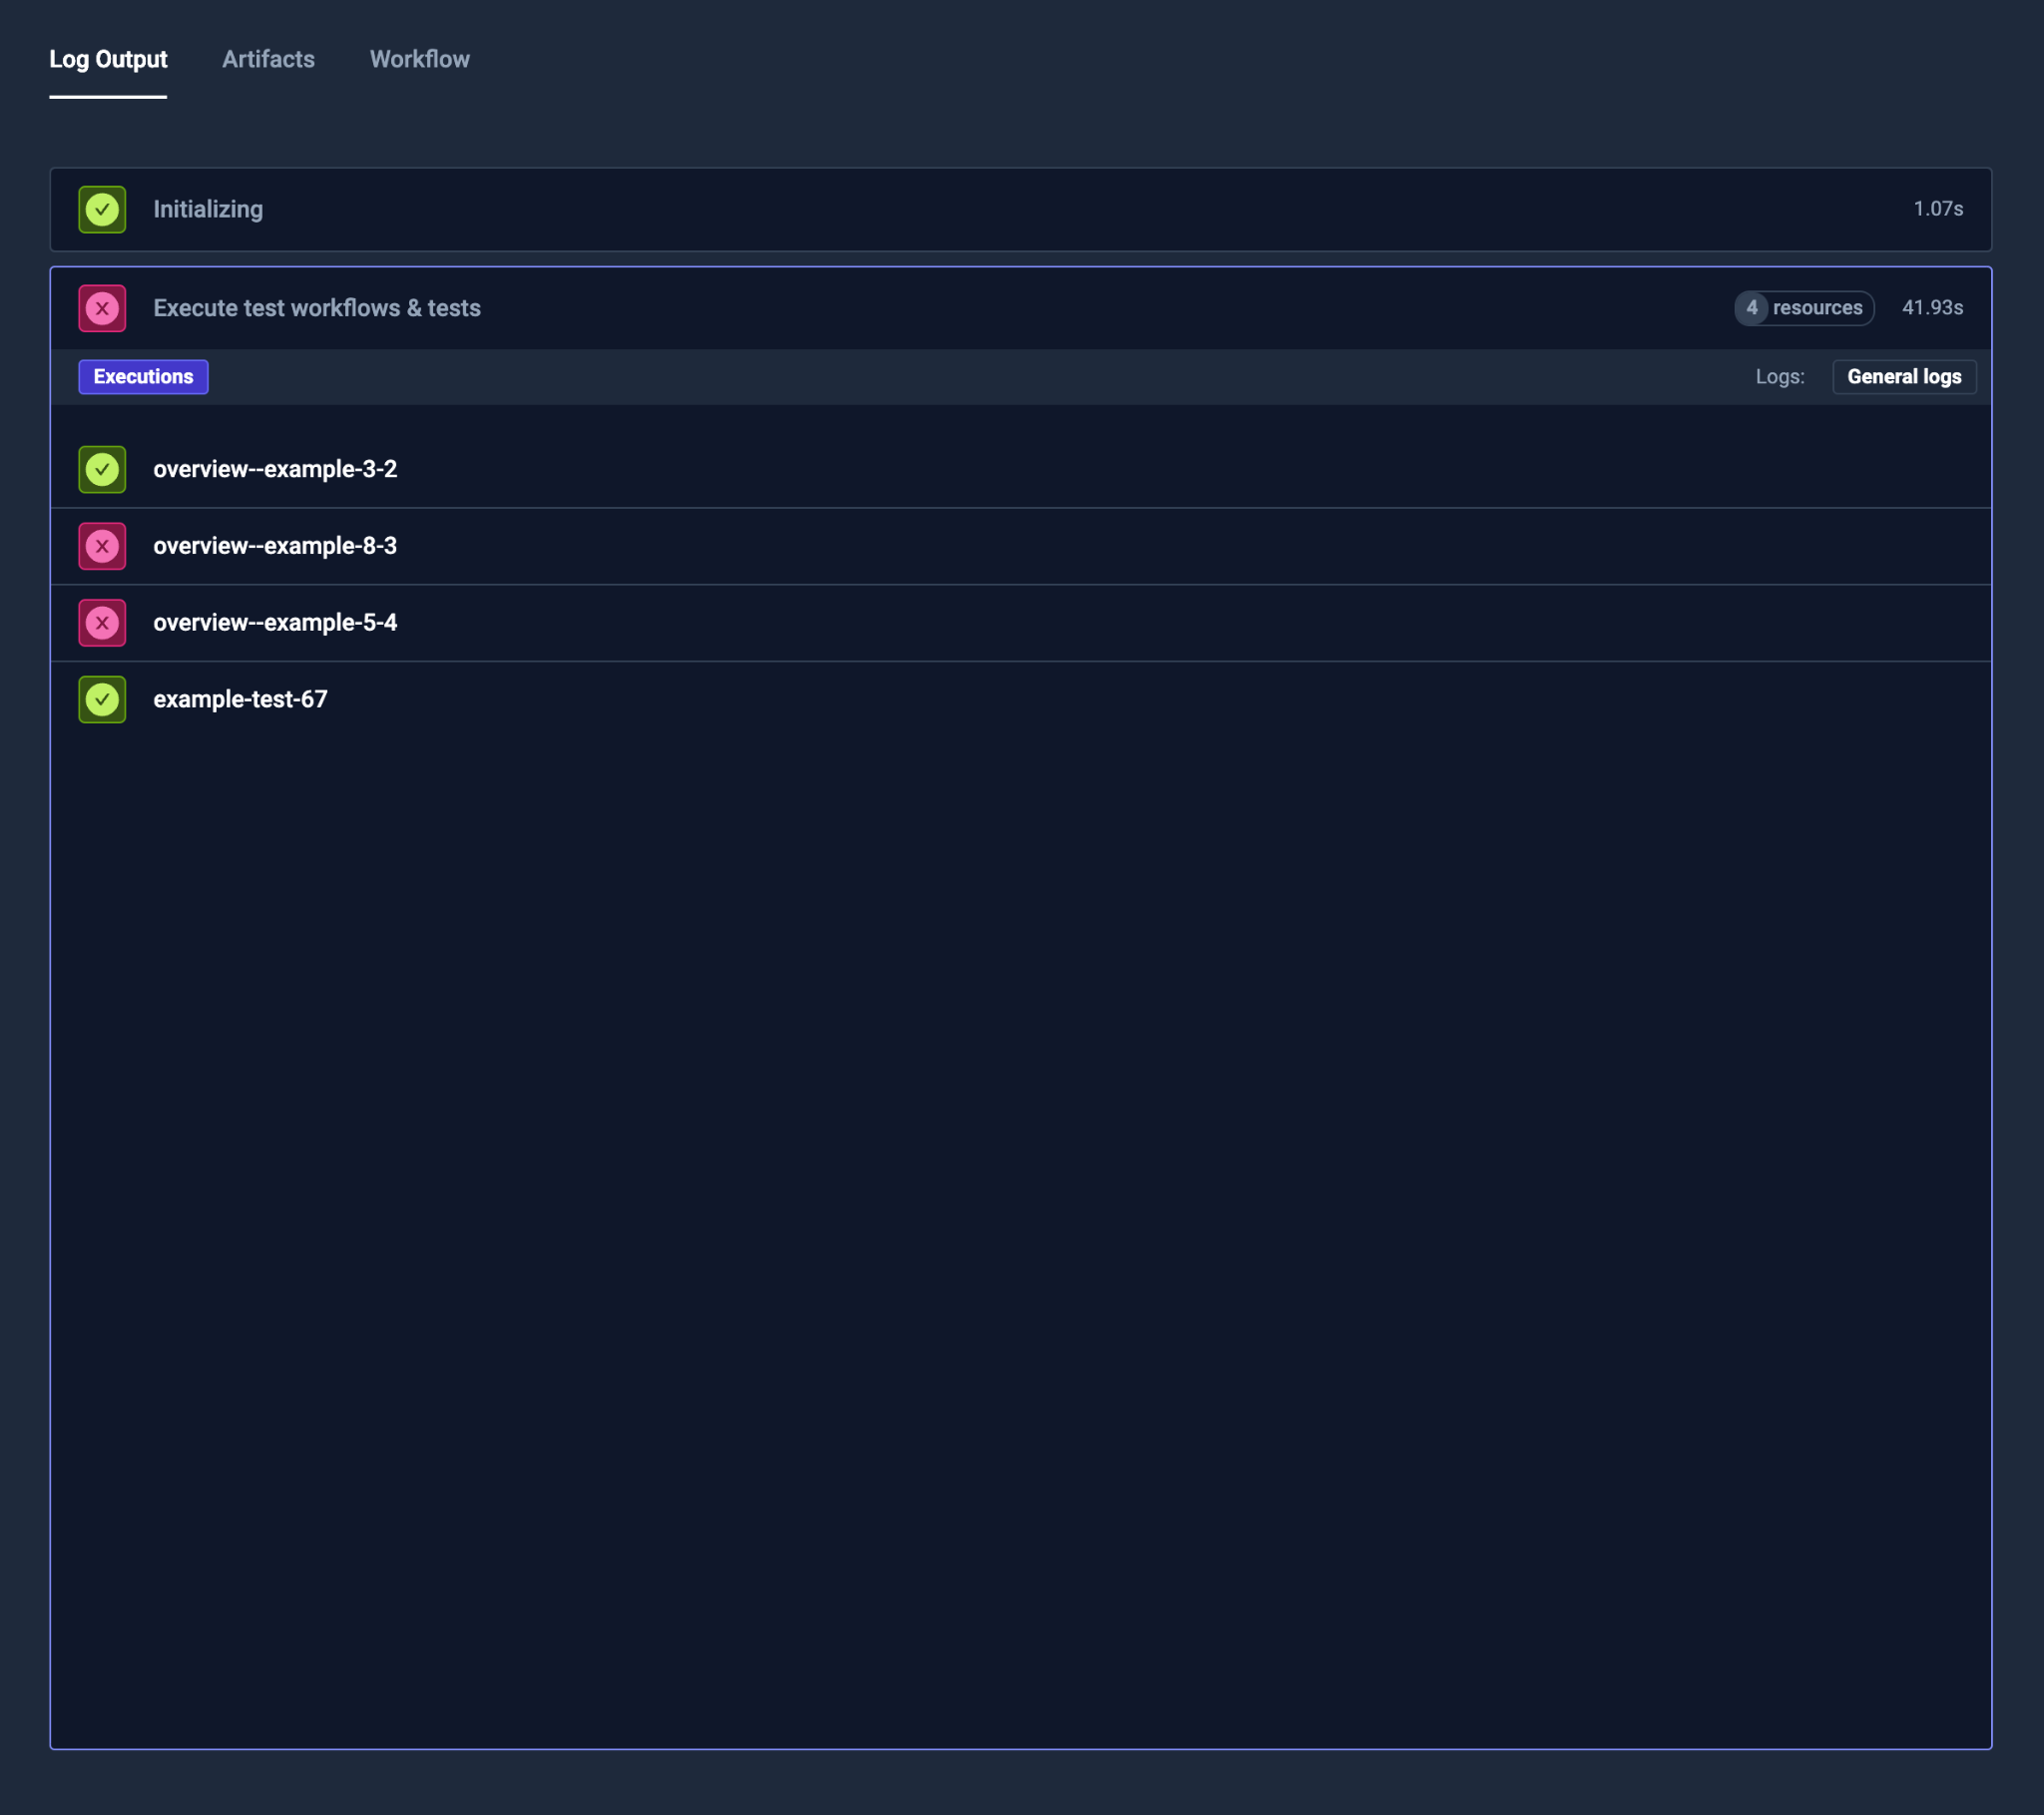Select the General logs option
The image size is (2044, 1815).
point(1903,377)
